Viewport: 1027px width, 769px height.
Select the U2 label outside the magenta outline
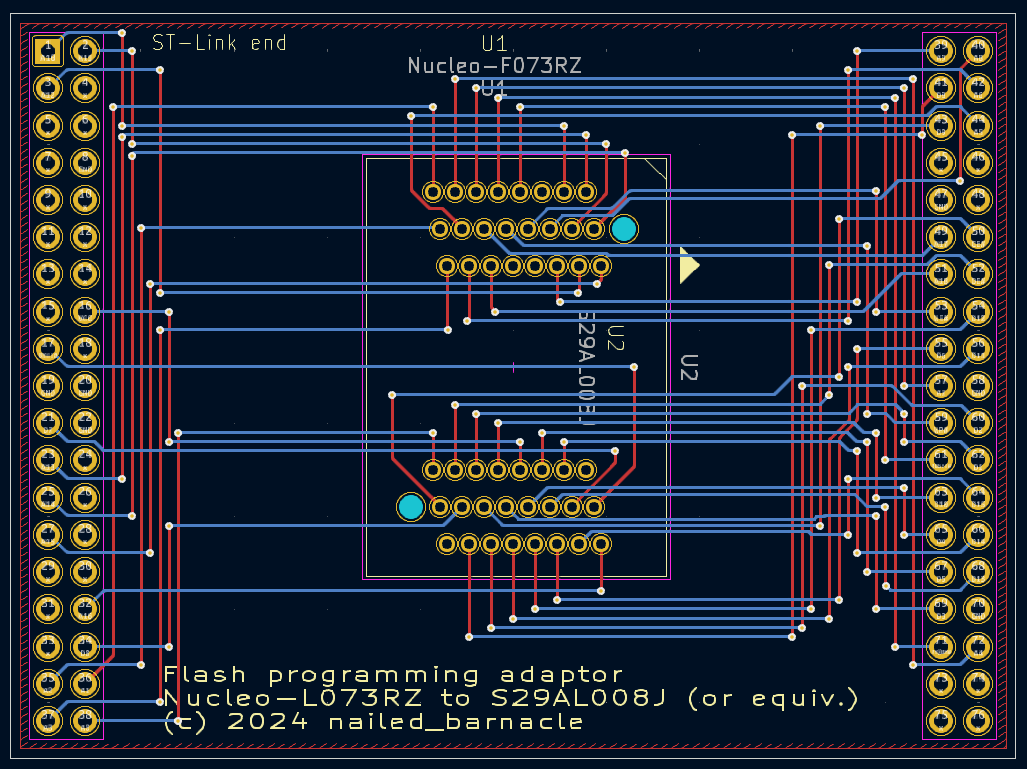tap(688, 367)
